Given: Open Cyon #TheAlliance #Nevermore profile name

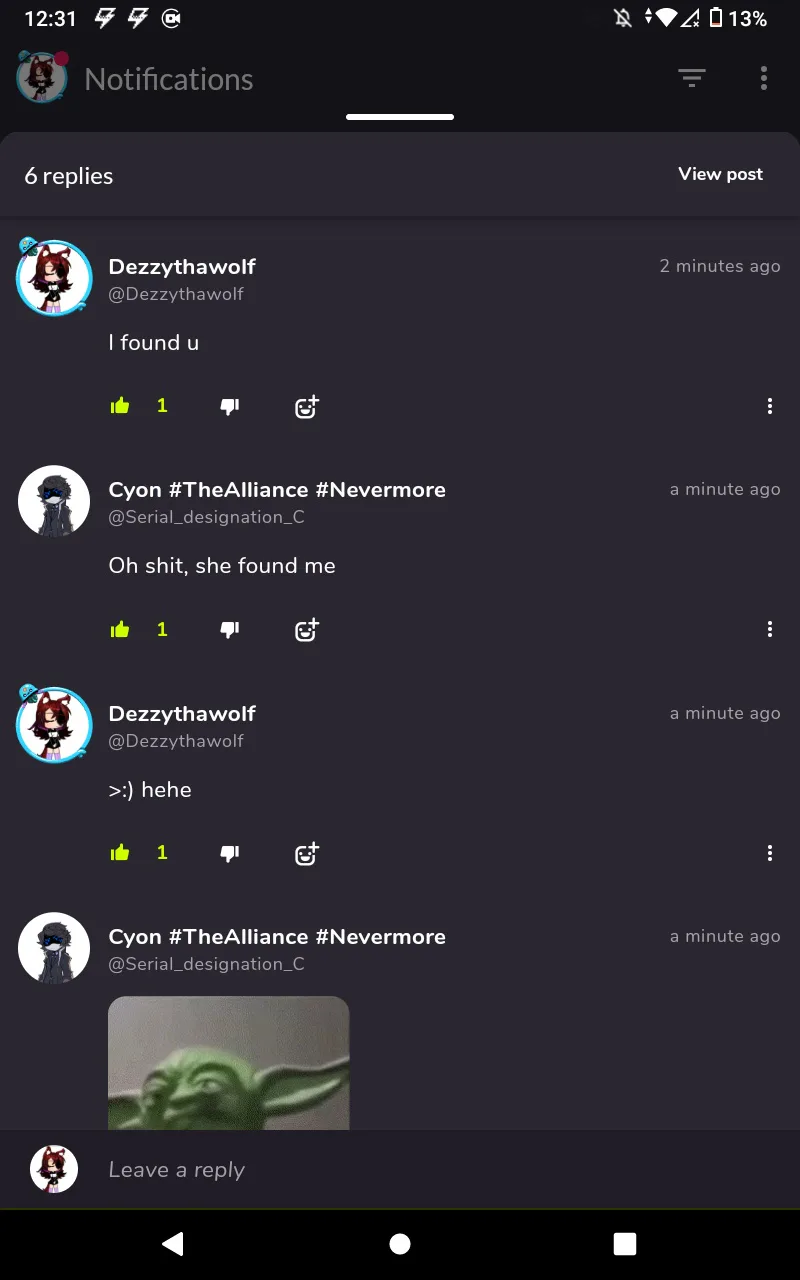Looking at the screenshot, I should (x=277, y=490).
